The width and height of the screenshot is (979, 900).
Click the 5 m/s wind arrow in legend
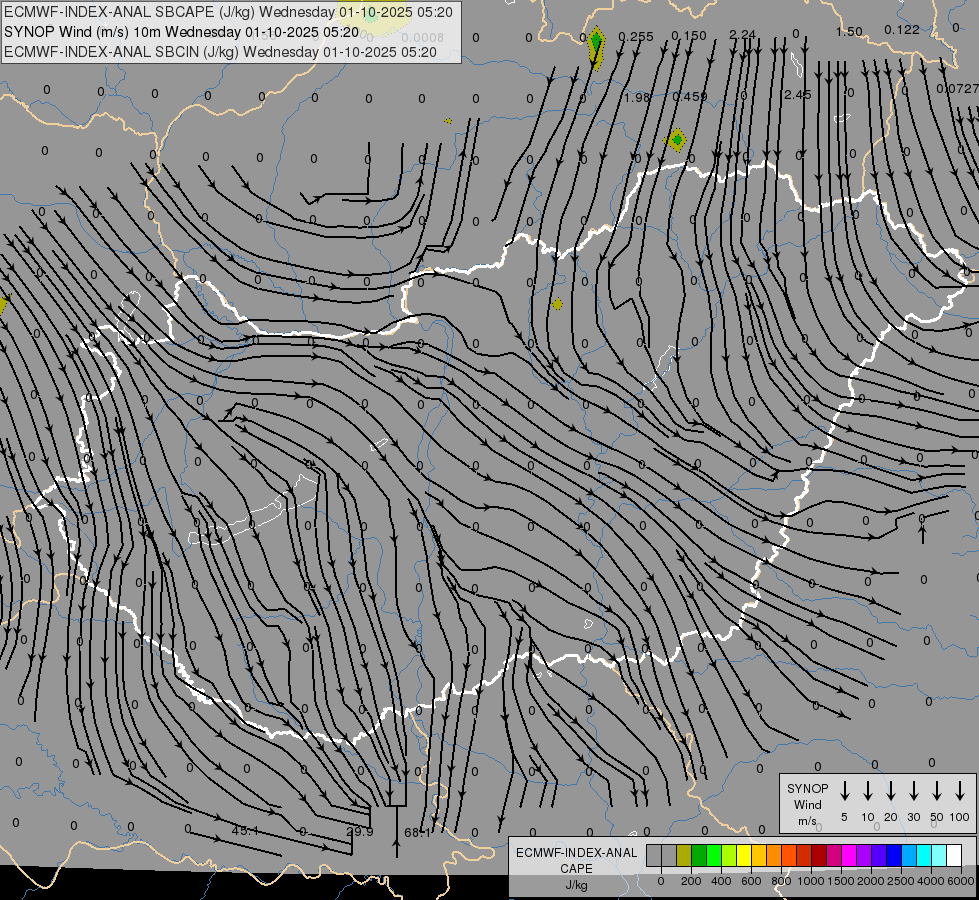pos(844,791)
